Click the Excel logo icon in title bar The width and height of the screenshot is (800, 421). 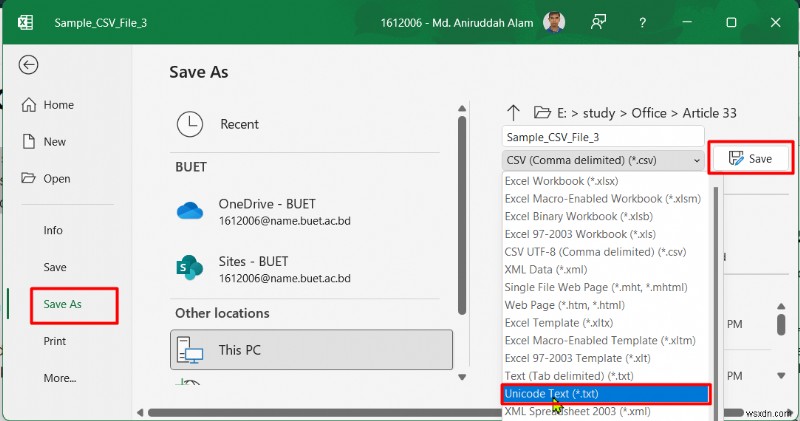[x=25, y=22]
